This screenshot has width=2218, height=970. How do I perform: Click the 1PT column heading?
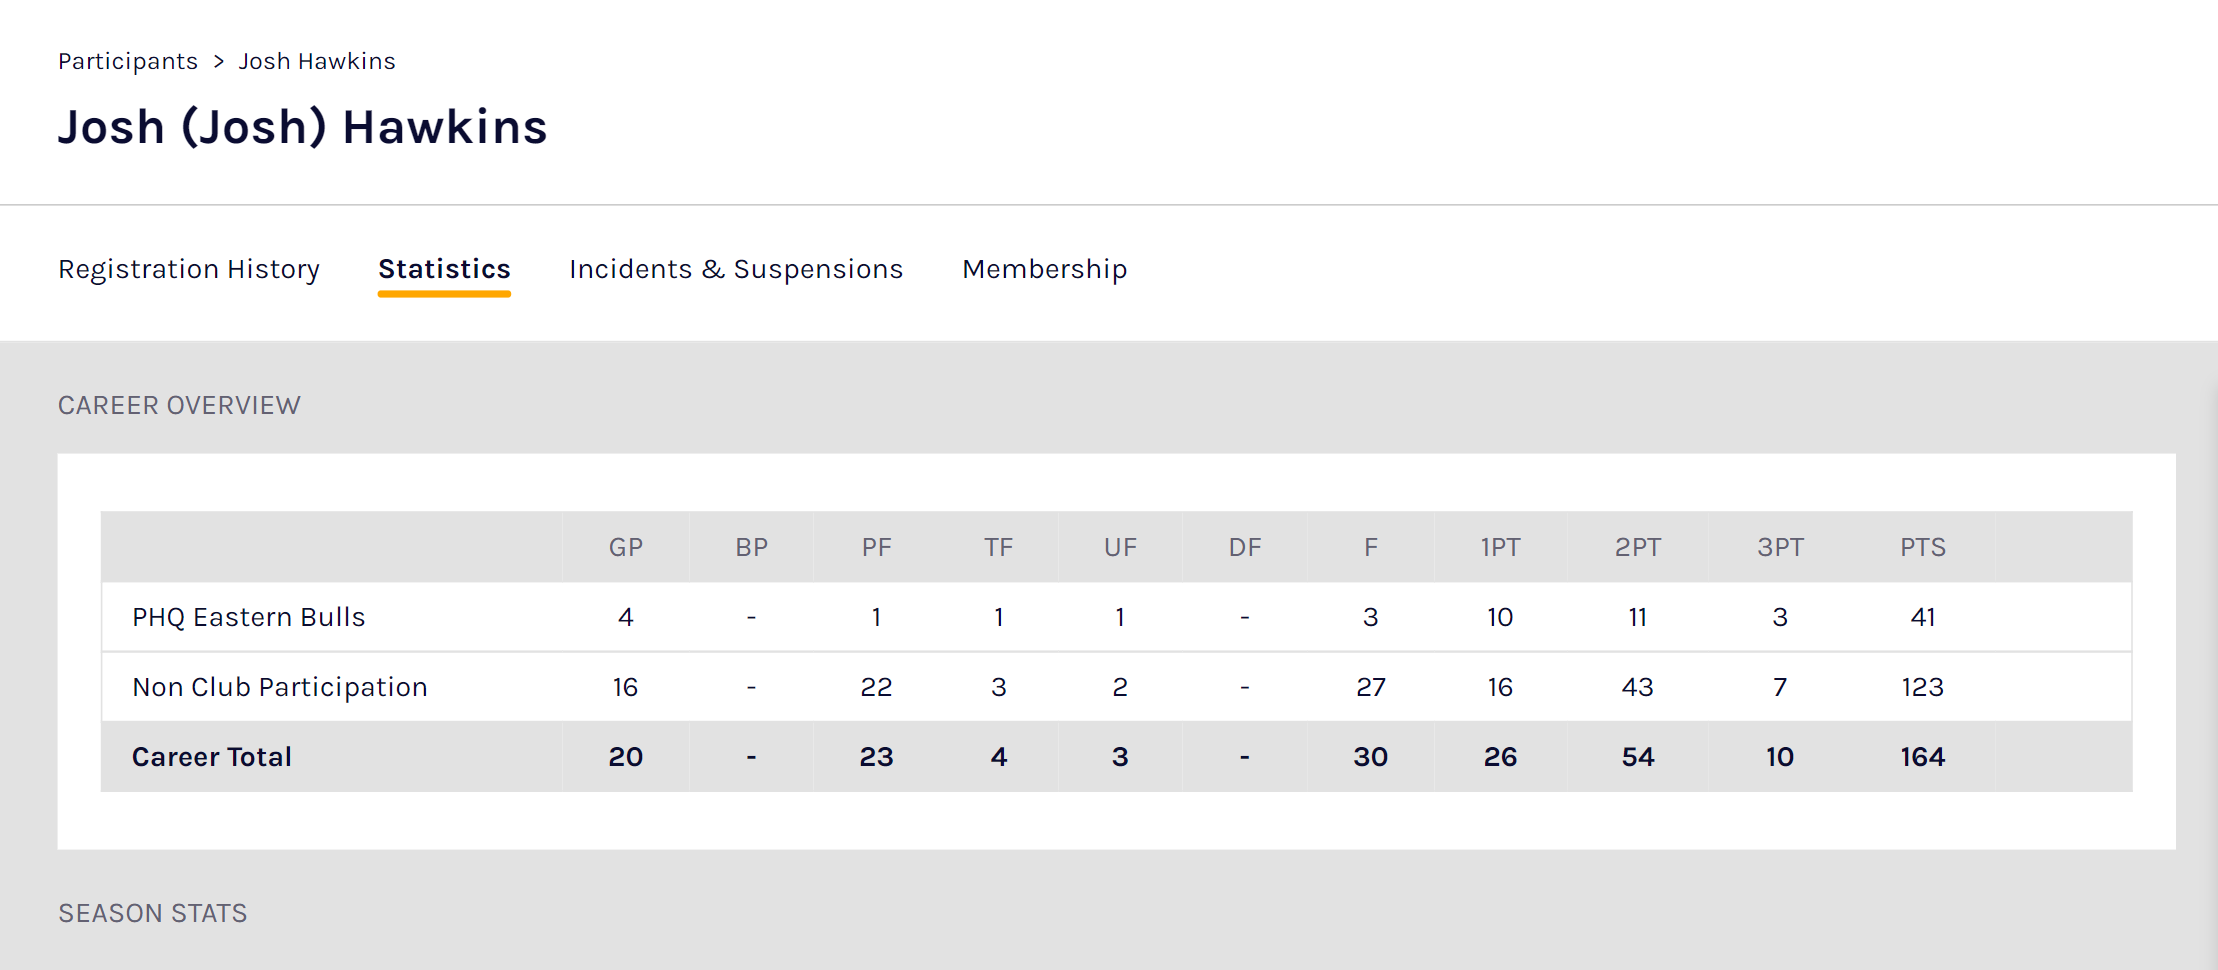pyautogui.click(x=1499, y=547)
